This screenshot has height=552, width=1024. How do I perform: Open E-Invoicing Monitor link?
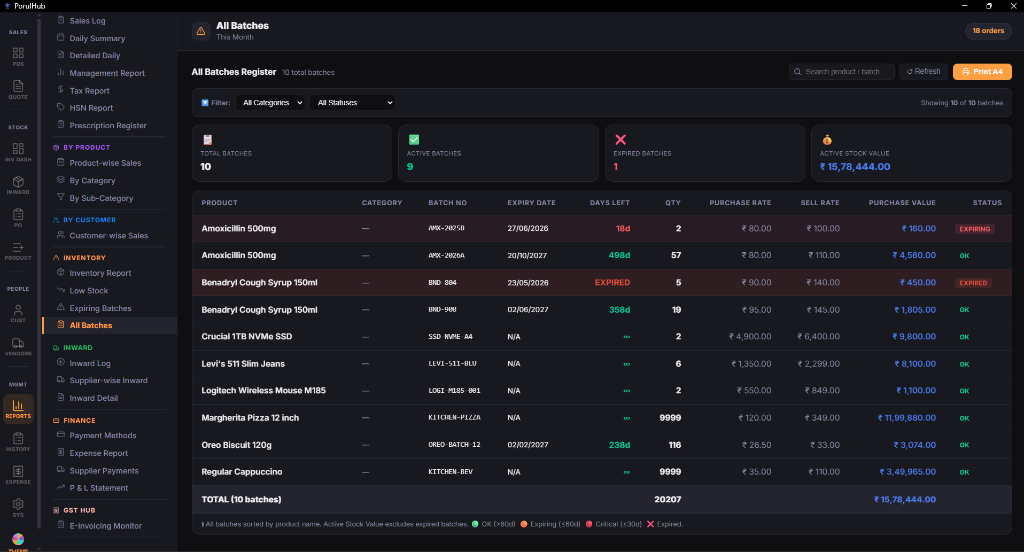click(x=106, y=526)
